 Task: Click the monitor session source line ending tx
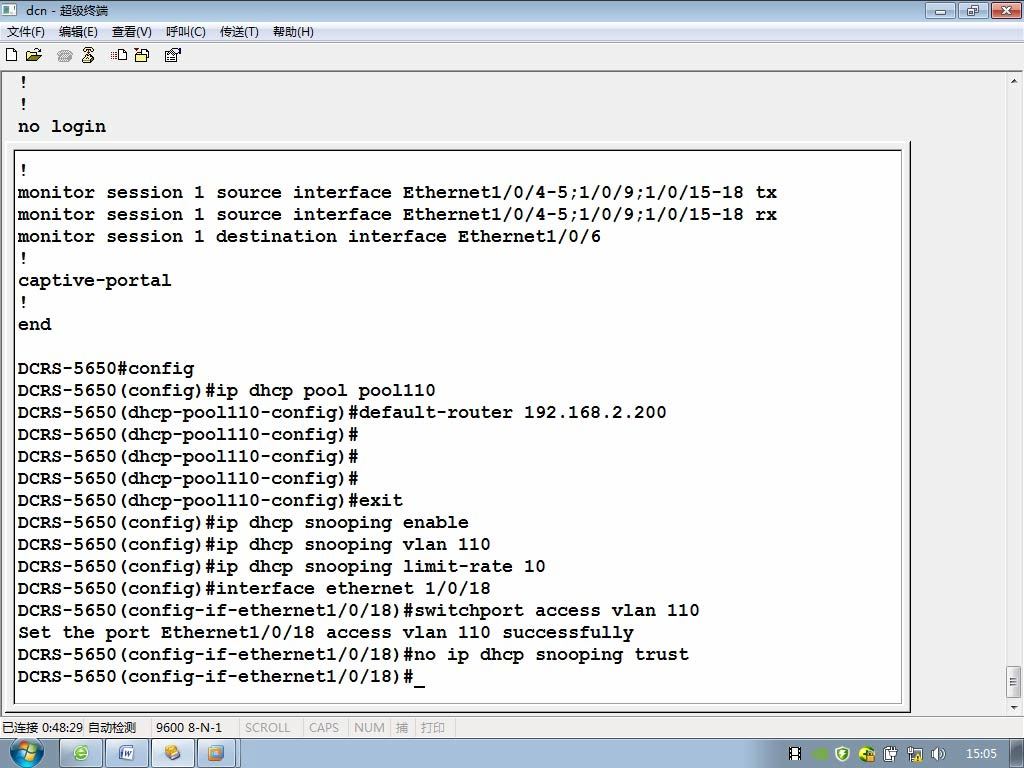(x=397, y=193)
